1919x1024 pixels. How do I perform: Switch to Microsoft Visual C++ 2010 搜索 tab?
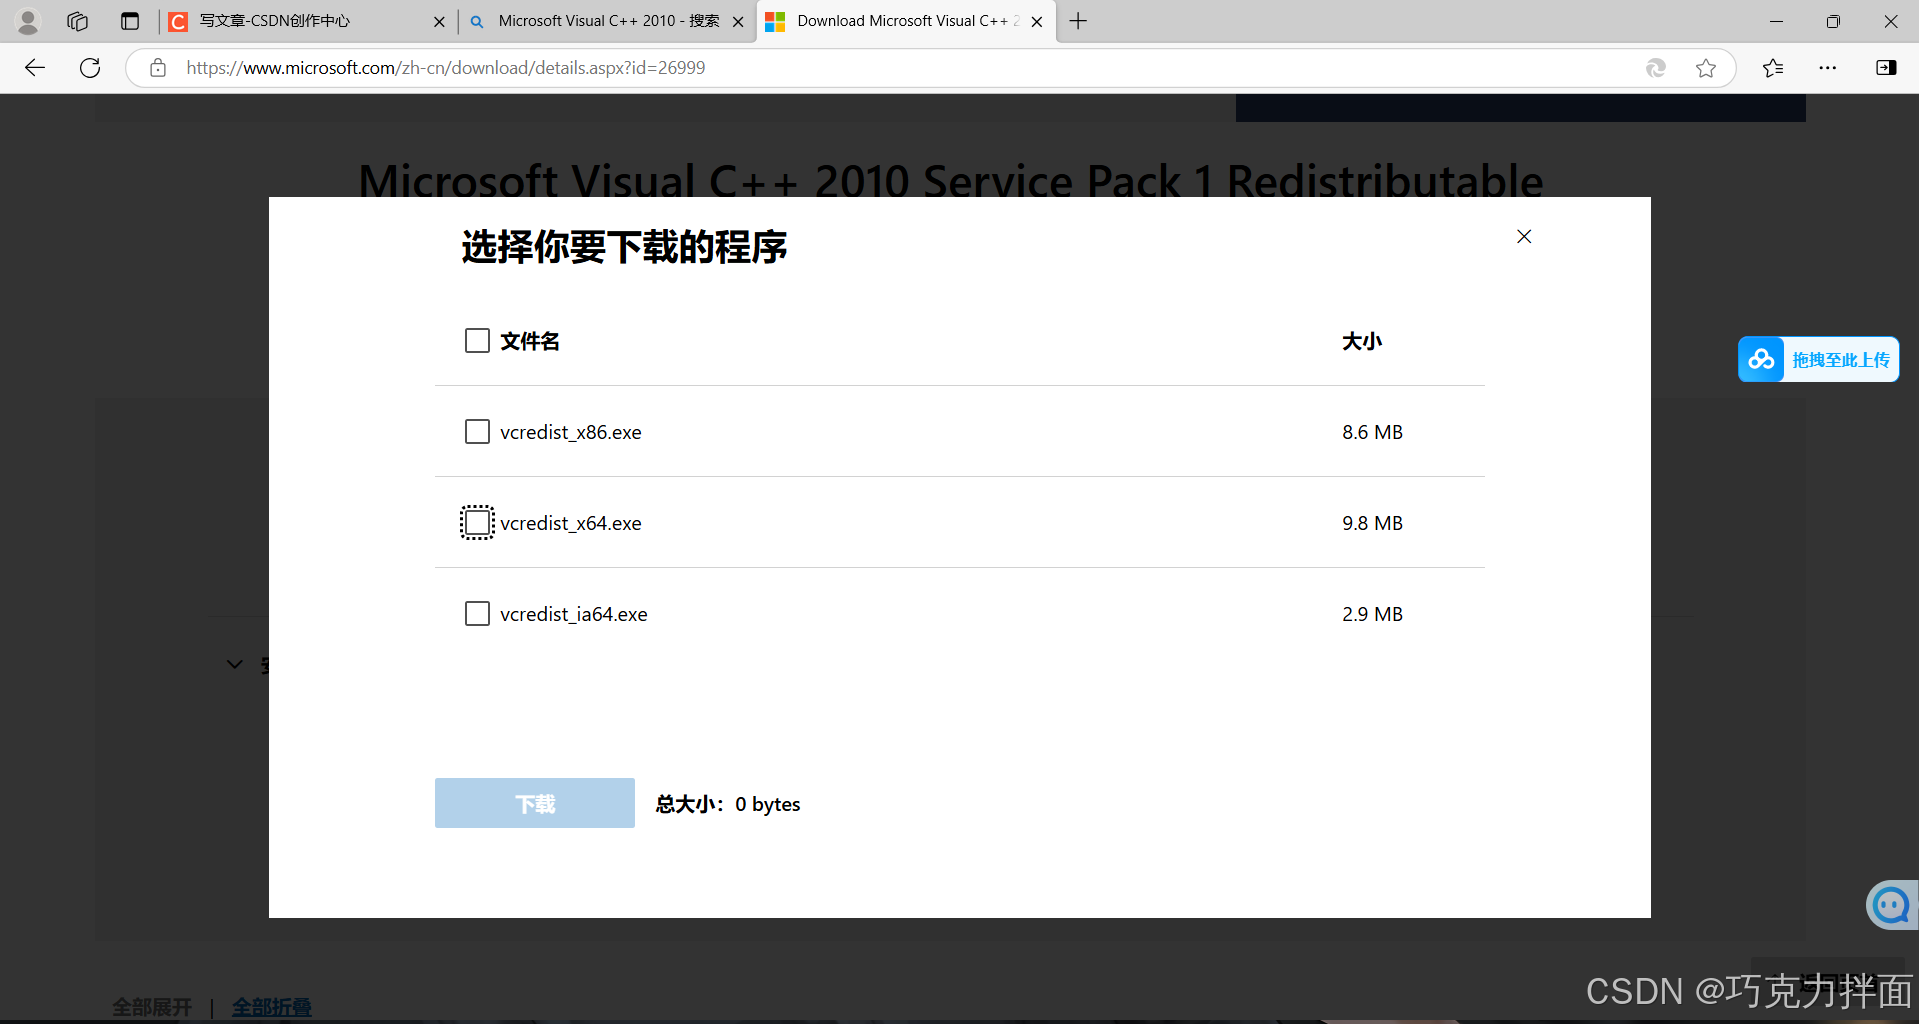(608, 21)
